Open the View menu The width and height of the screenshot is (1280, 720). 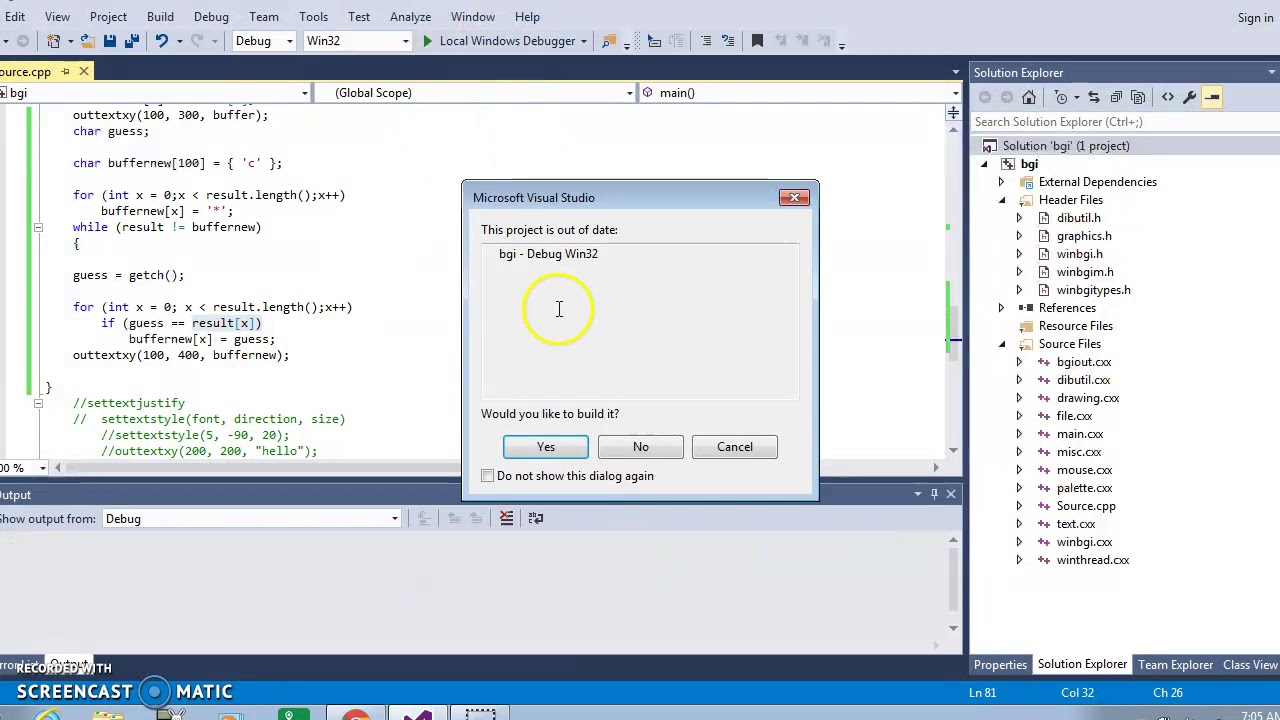(x=57, y=17)
